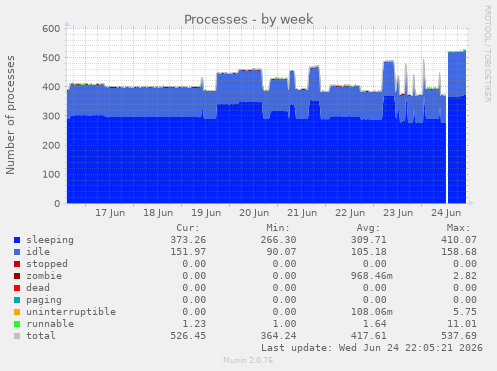Image resolution: width=497 pixels, height=371 pixels.
Task: Click the '22 Jun' x-axis label
Action: (x=350, y=213)
